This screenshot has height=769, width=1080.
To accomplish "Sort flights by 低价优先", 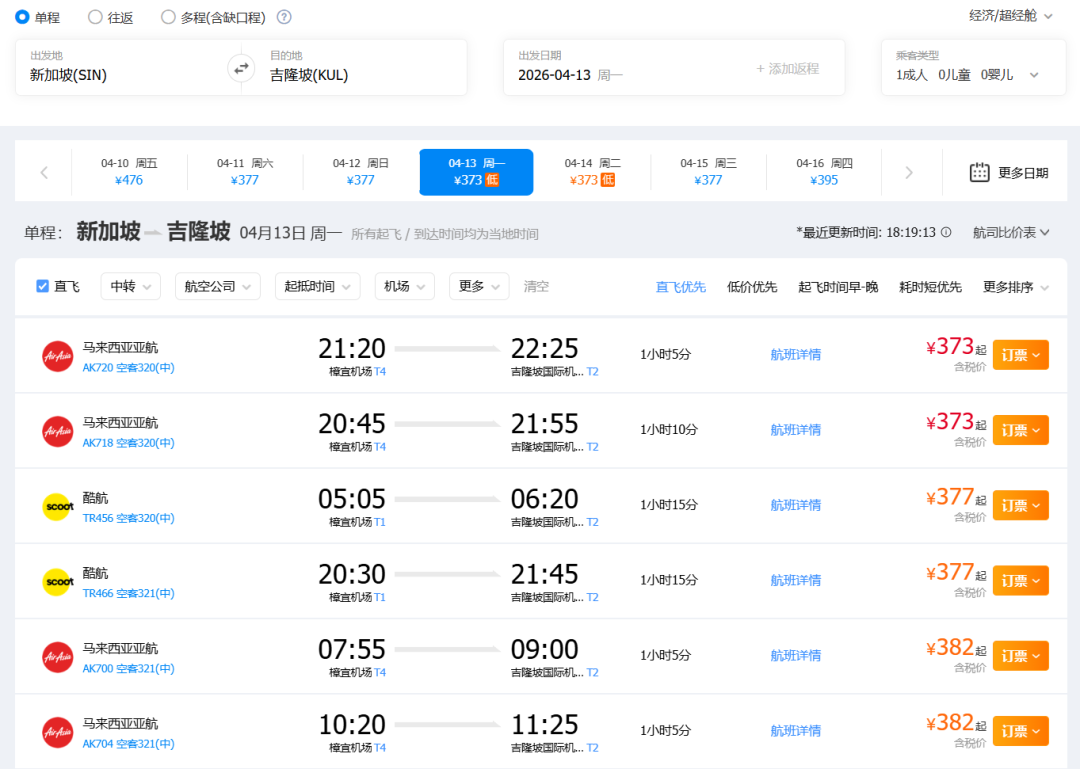I will 752,287.
